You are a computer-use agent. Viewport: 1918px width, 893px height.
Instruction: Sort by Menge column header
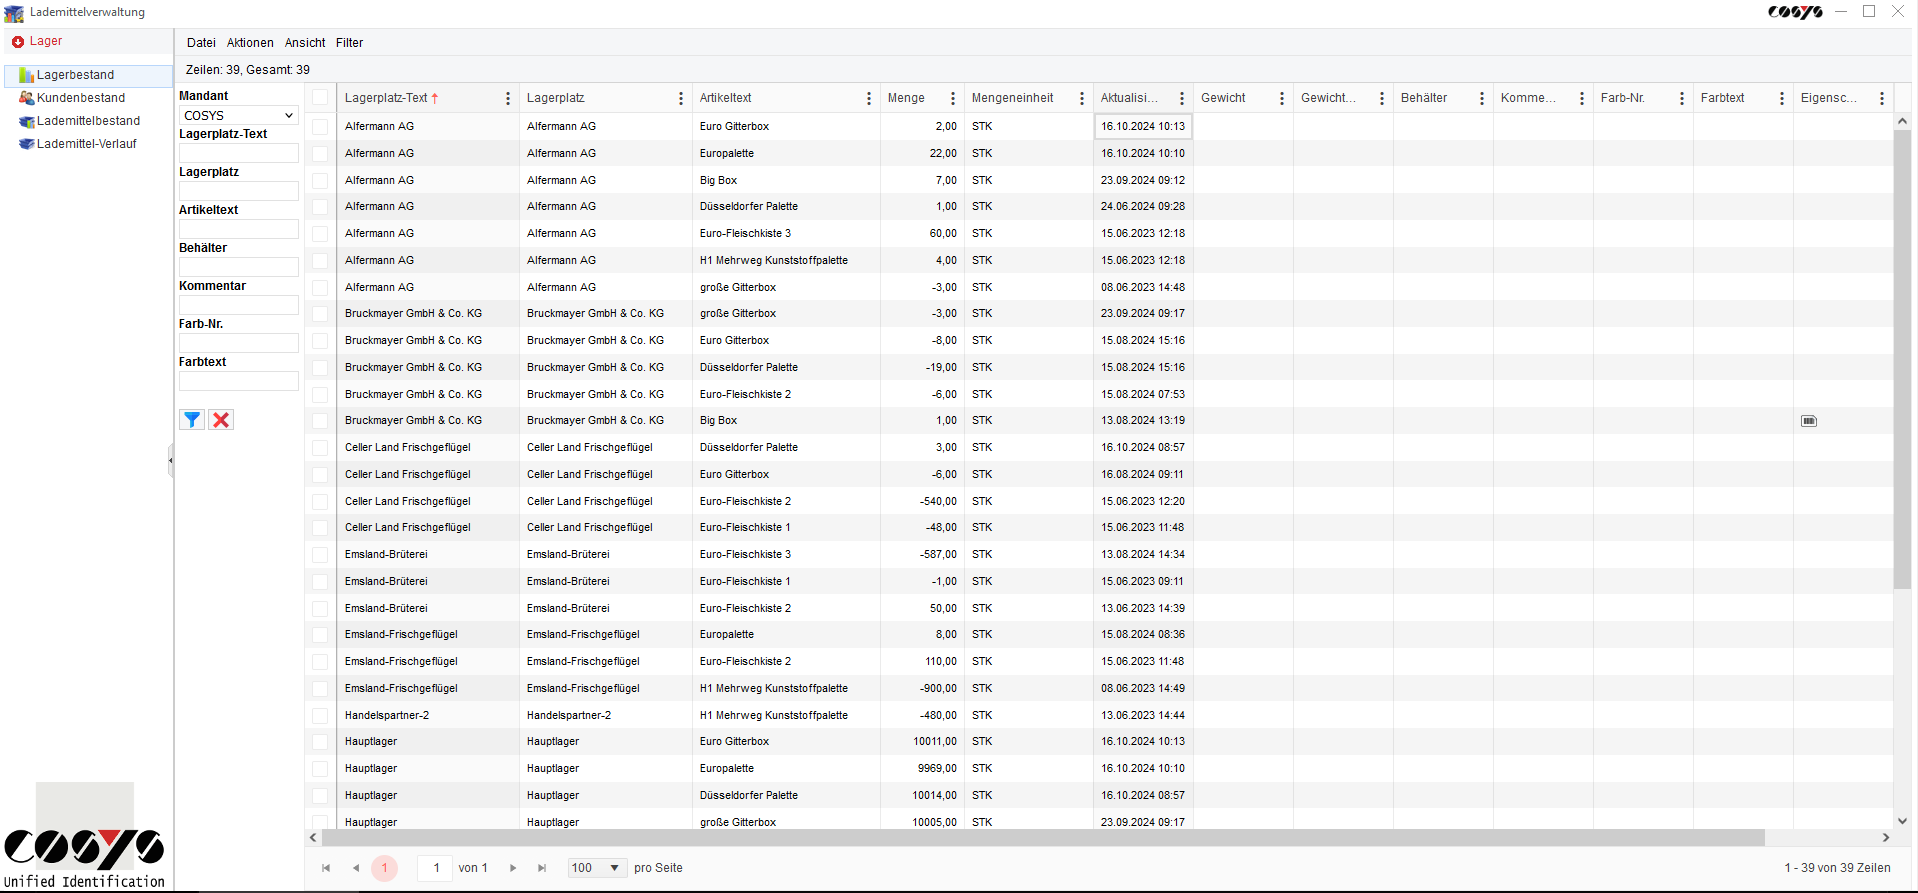click(906, 98)
